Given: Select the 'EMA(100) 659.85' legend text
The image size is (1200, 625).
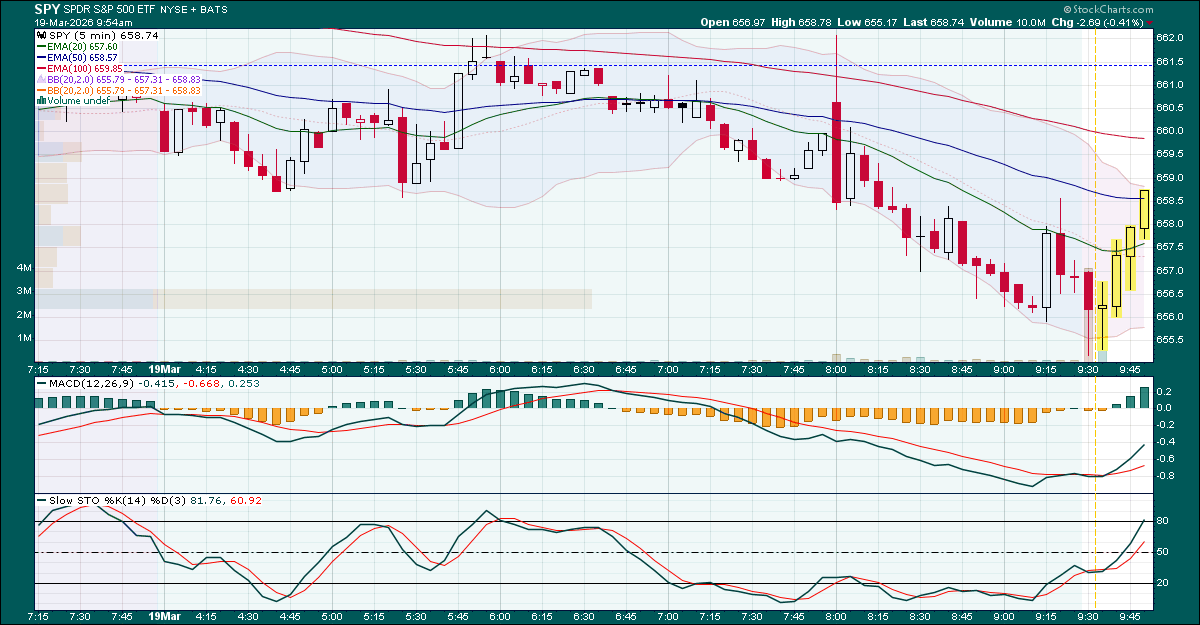Looking at the screenshot, I should 85,68.
